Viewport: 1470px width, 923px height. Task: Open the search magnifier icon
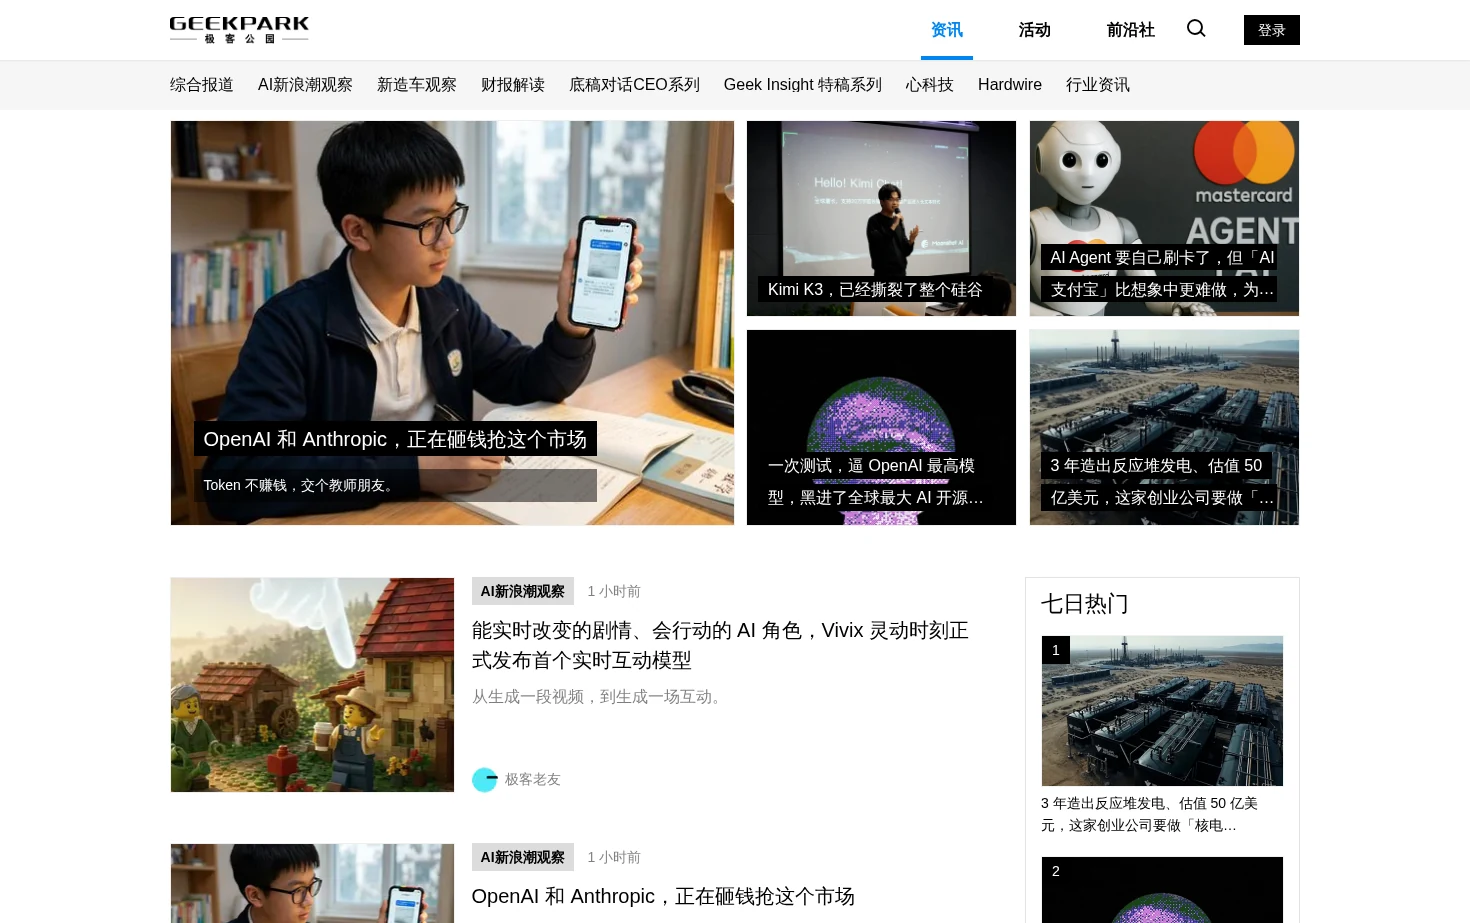[x=1196, y=28]
